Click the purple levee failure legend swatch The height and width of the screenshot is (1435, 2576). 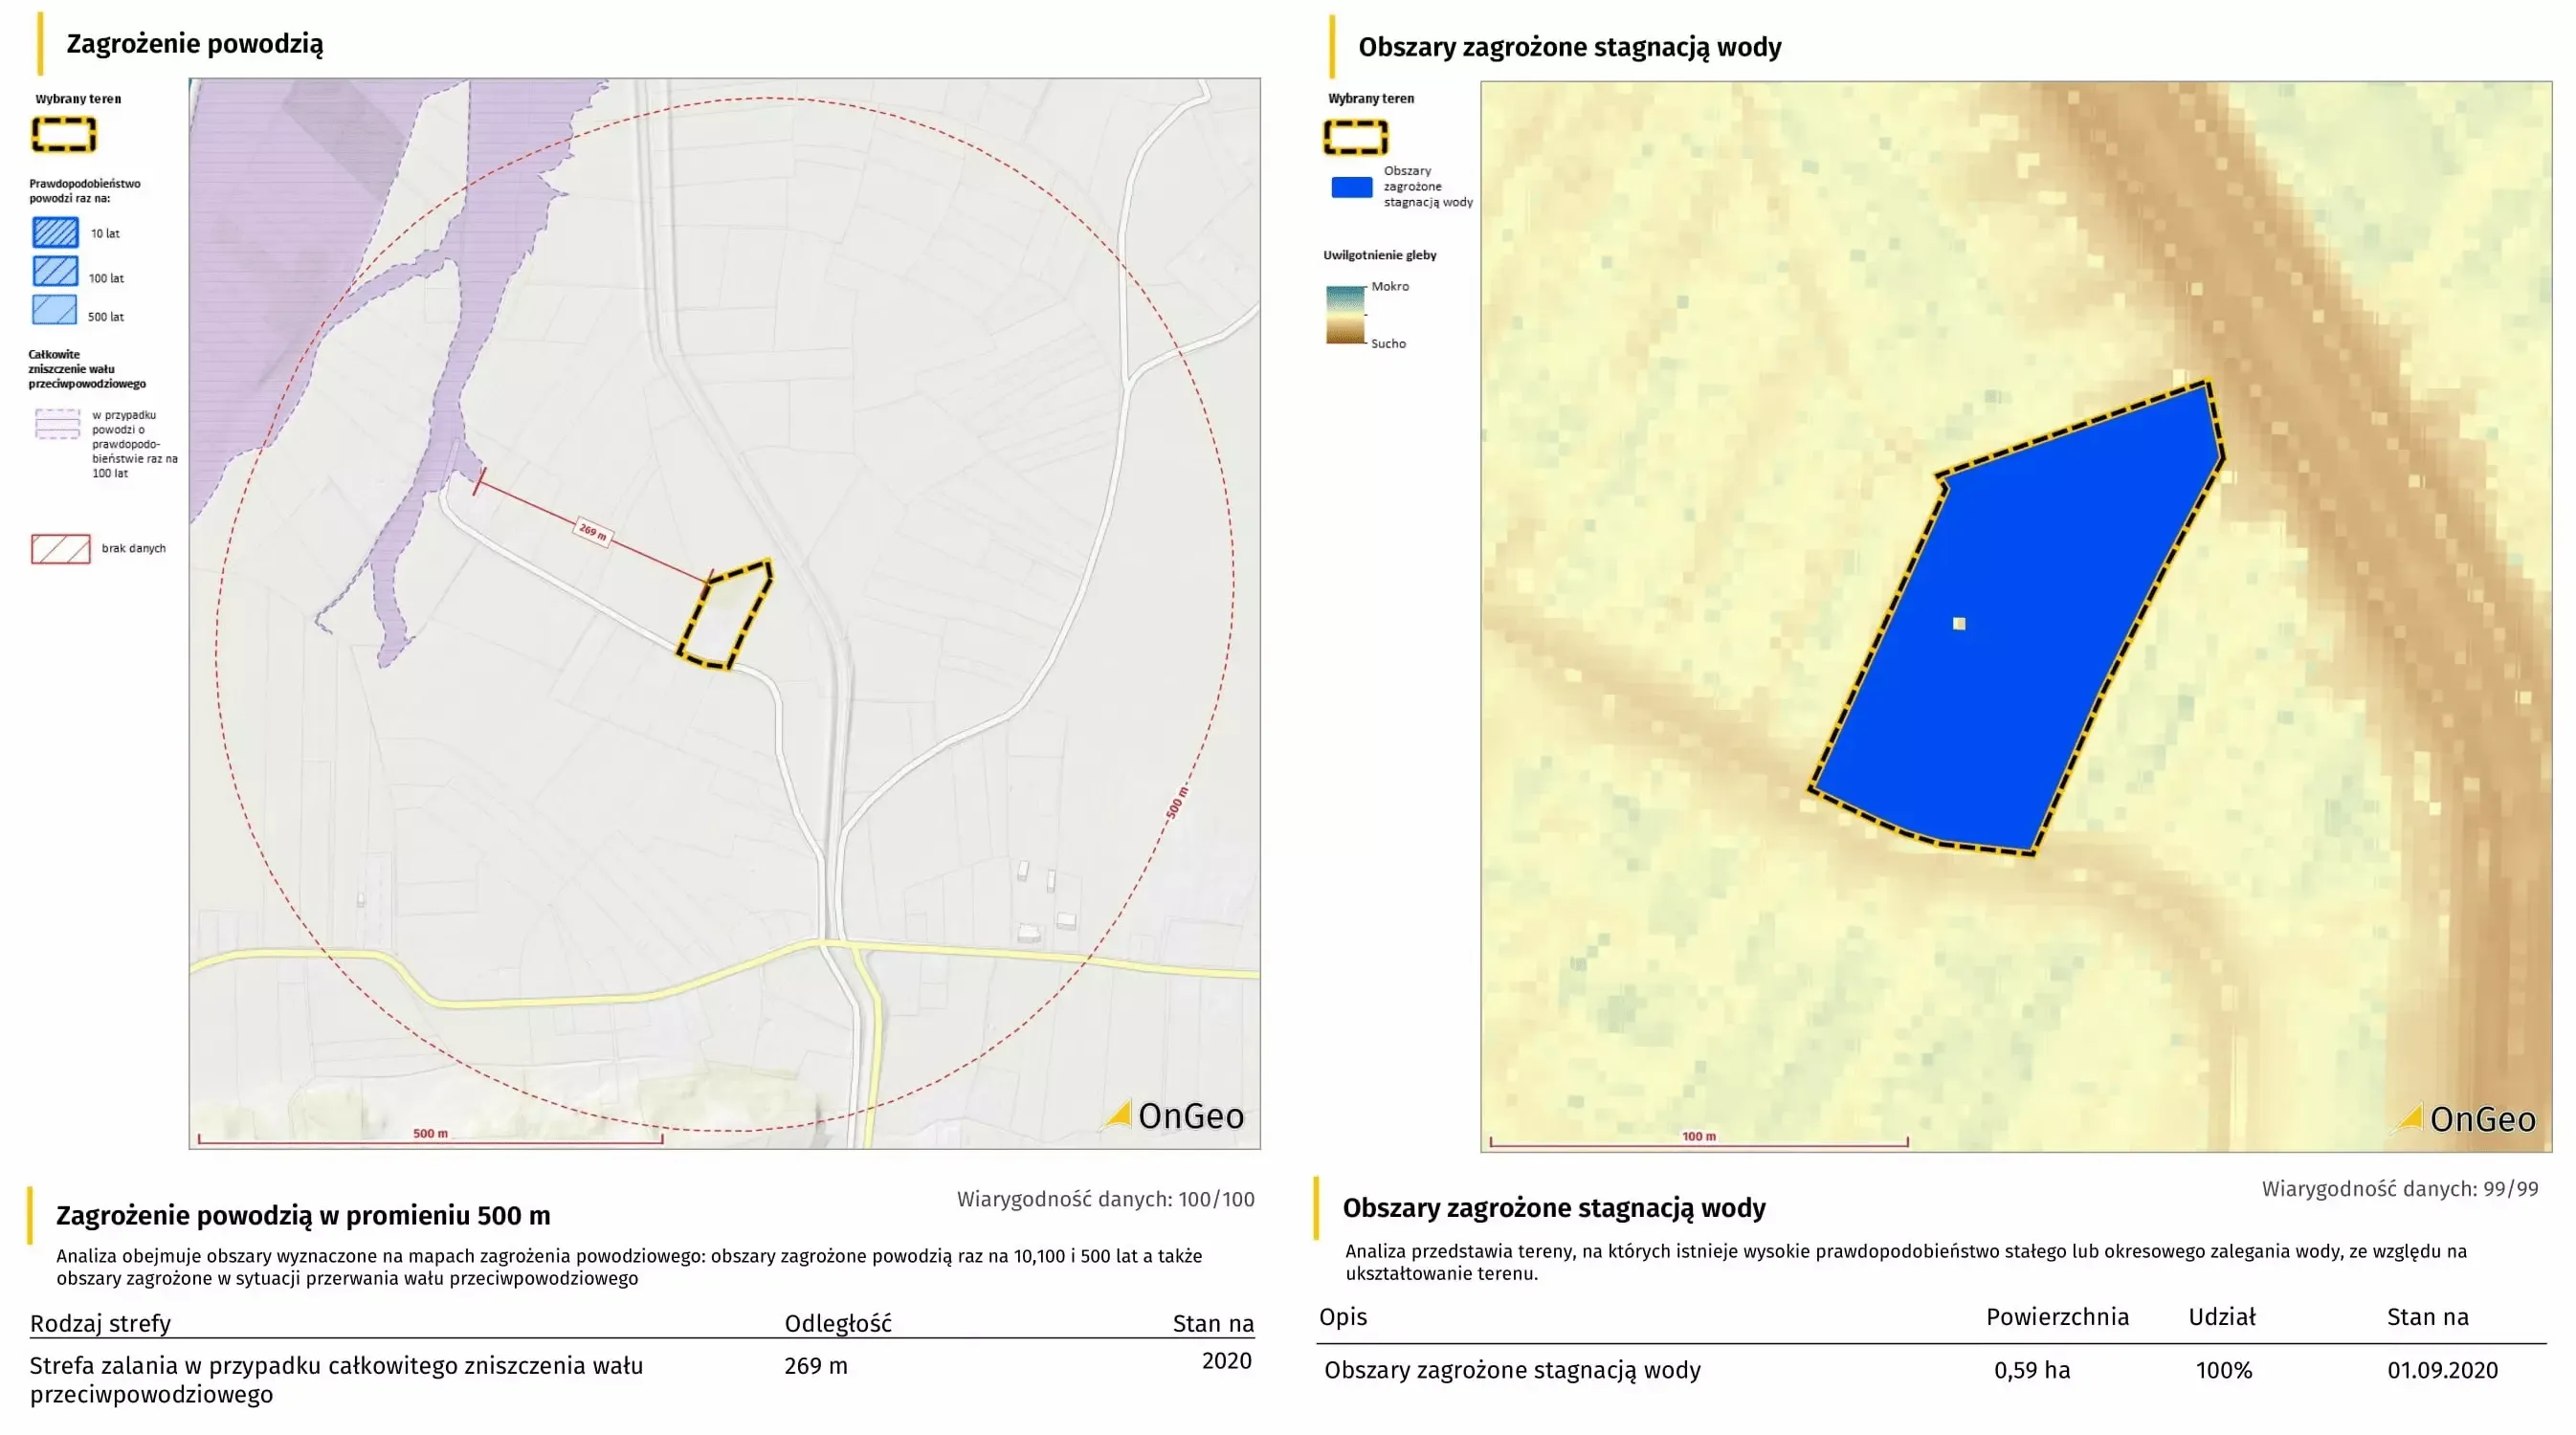point(57,424)
